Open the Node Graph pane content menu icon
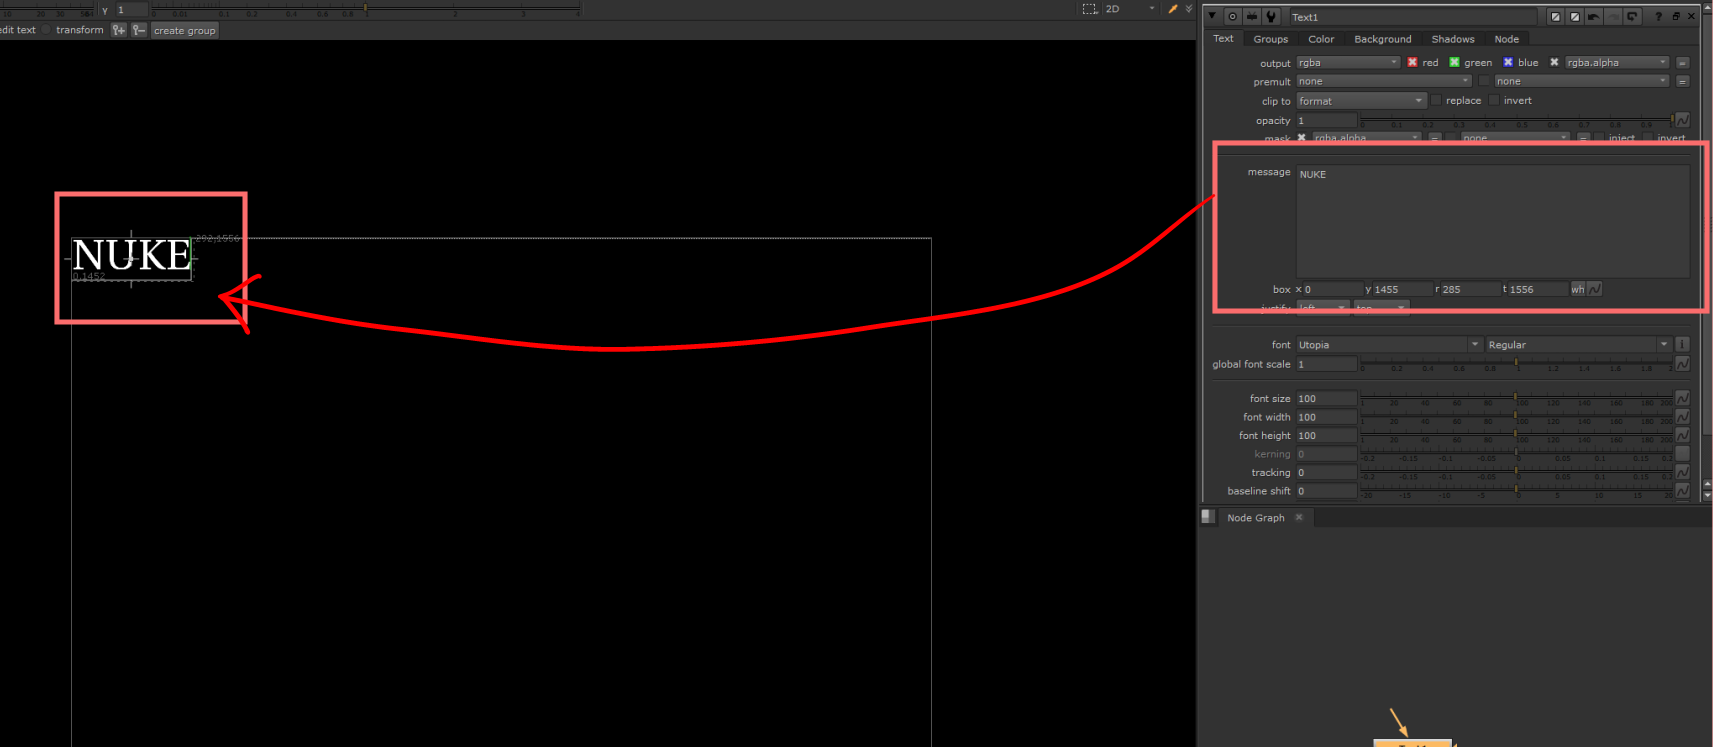The image size is (1713, 747). (x=1208, y=517)
